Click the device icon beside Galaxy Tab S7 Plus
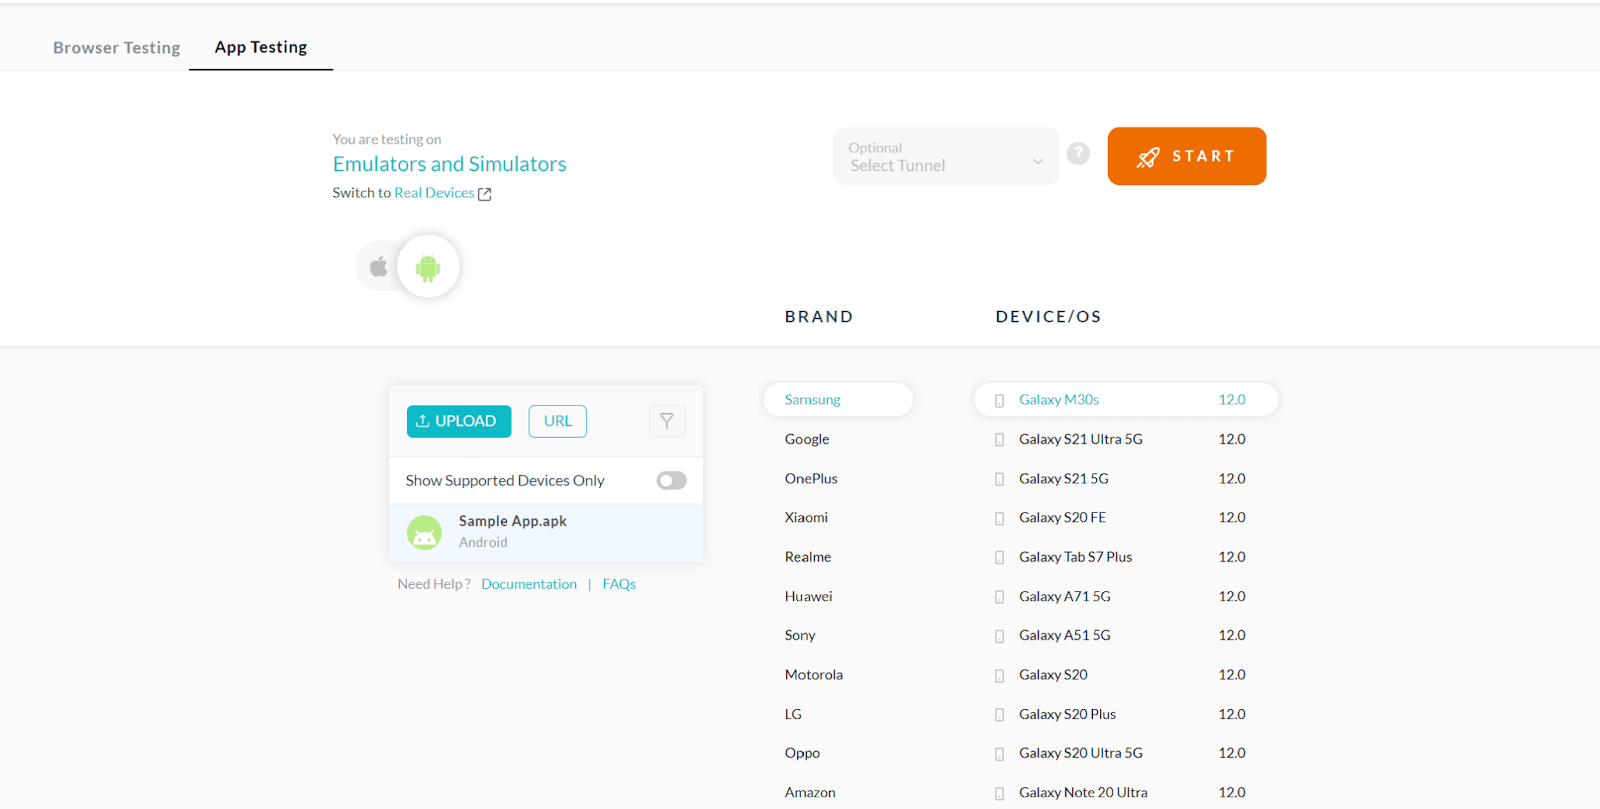This screenshot has height=809, width=1600. [x=999, y=558]
